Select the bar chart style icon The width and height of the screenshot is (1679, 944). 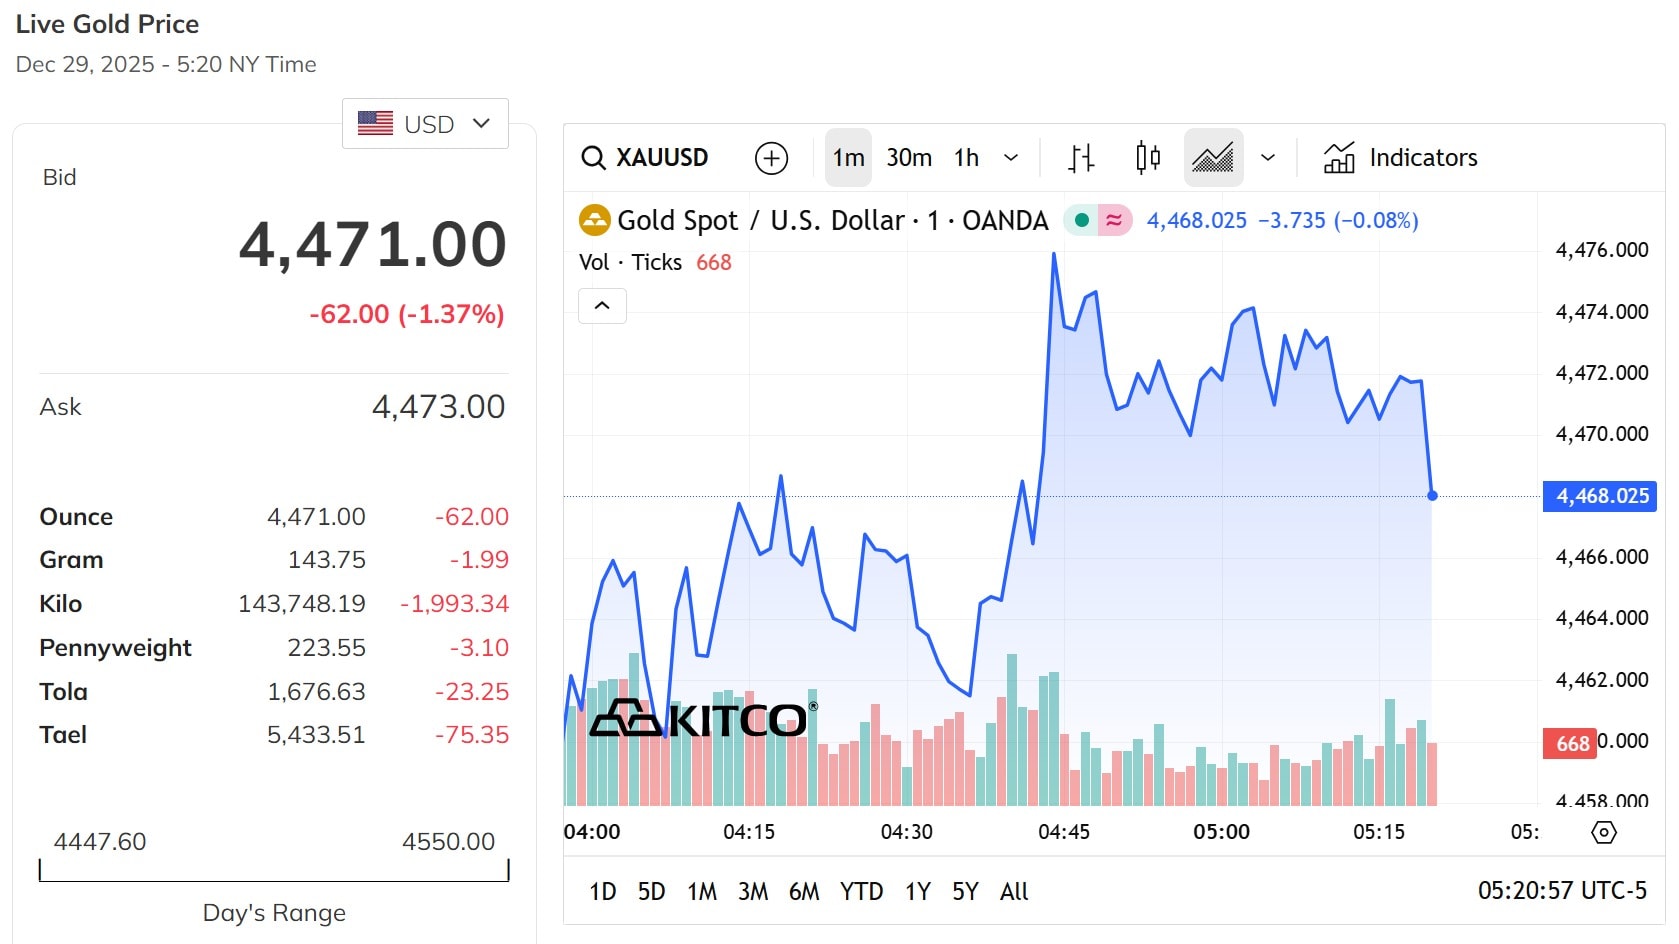coord(1081,158)
